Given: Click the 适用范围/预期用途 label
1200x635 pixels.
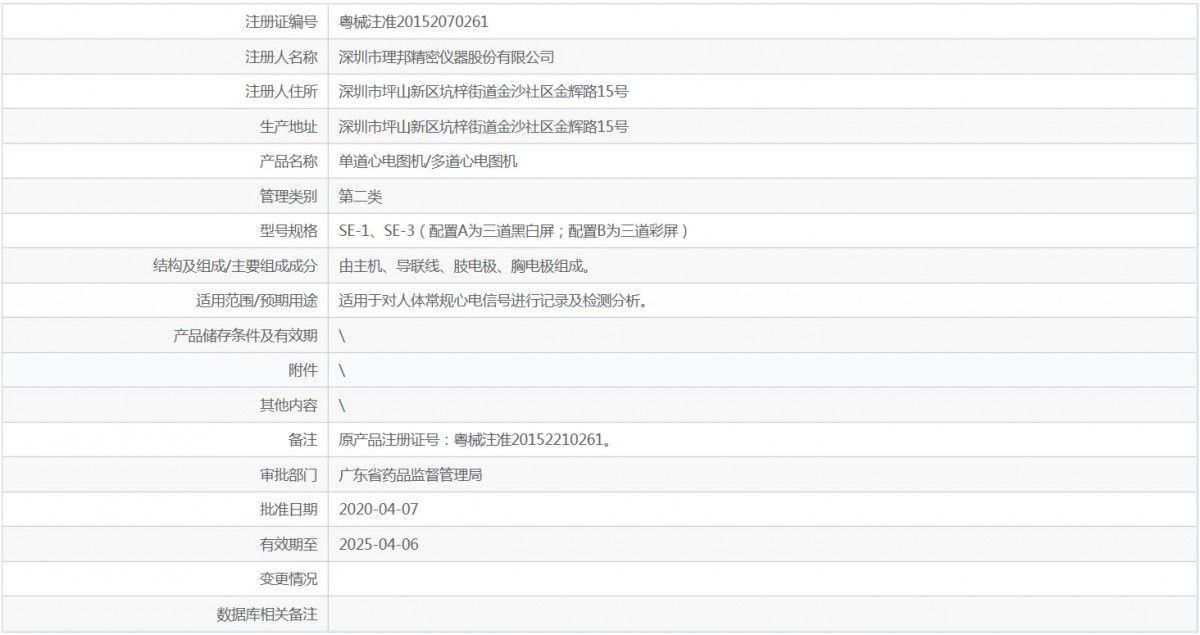Looking at the screenshot, I should point(257,301).
